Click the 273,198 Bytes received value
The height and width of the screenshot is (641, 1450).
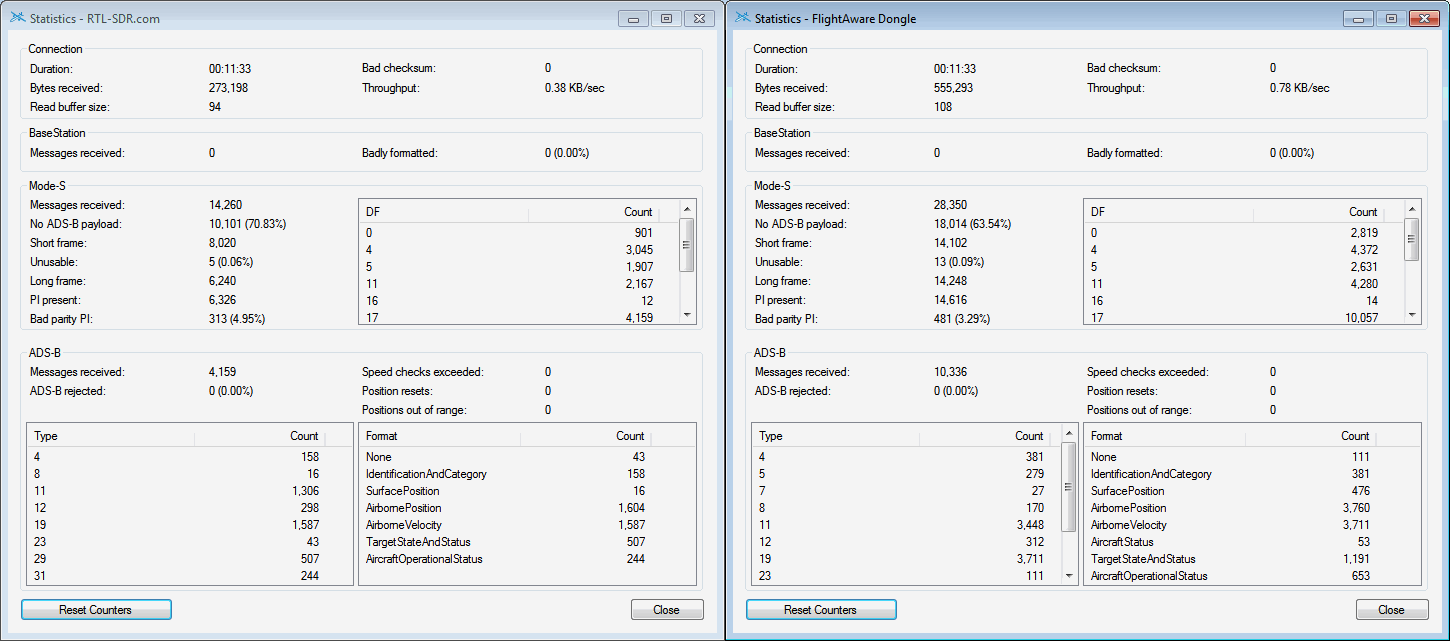click(x=228, y=88)
